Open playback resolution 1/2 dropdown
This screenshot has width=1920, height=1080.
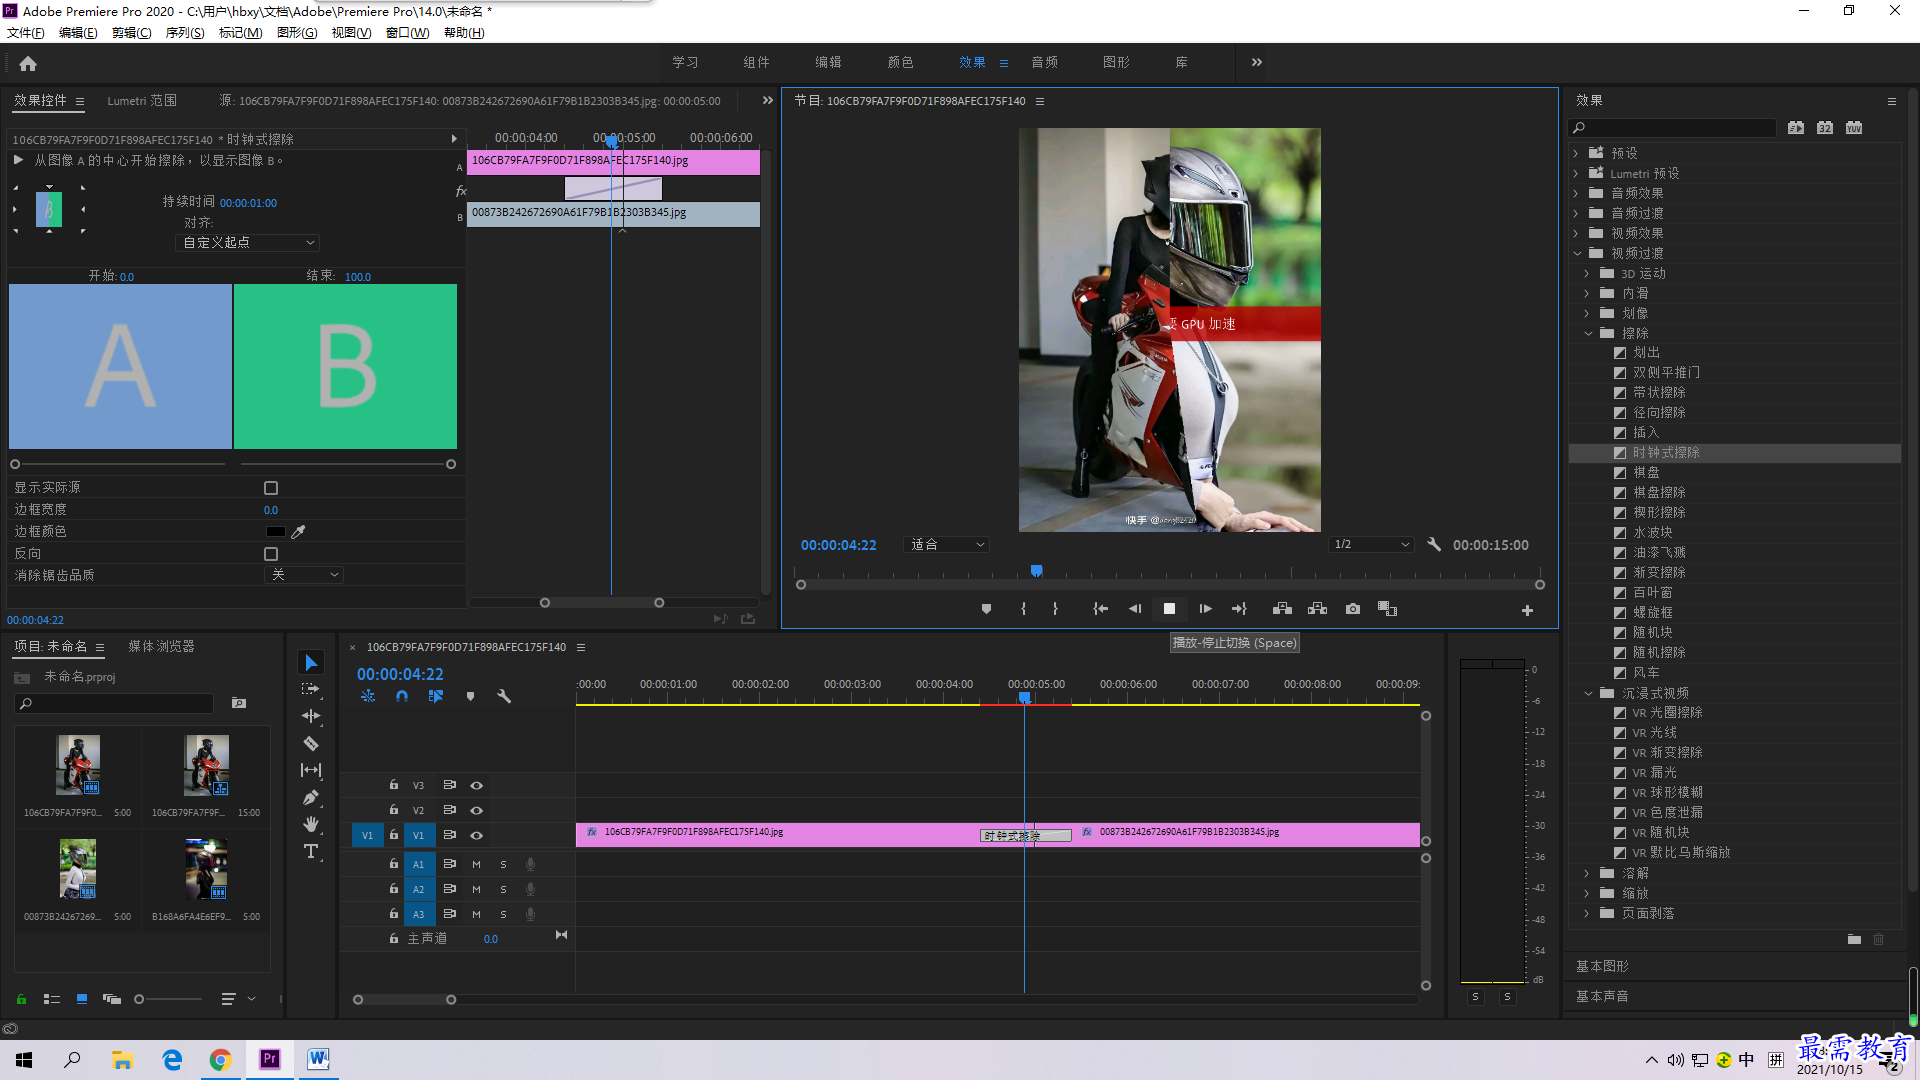pyautogui.click(x=1371, y=545)
